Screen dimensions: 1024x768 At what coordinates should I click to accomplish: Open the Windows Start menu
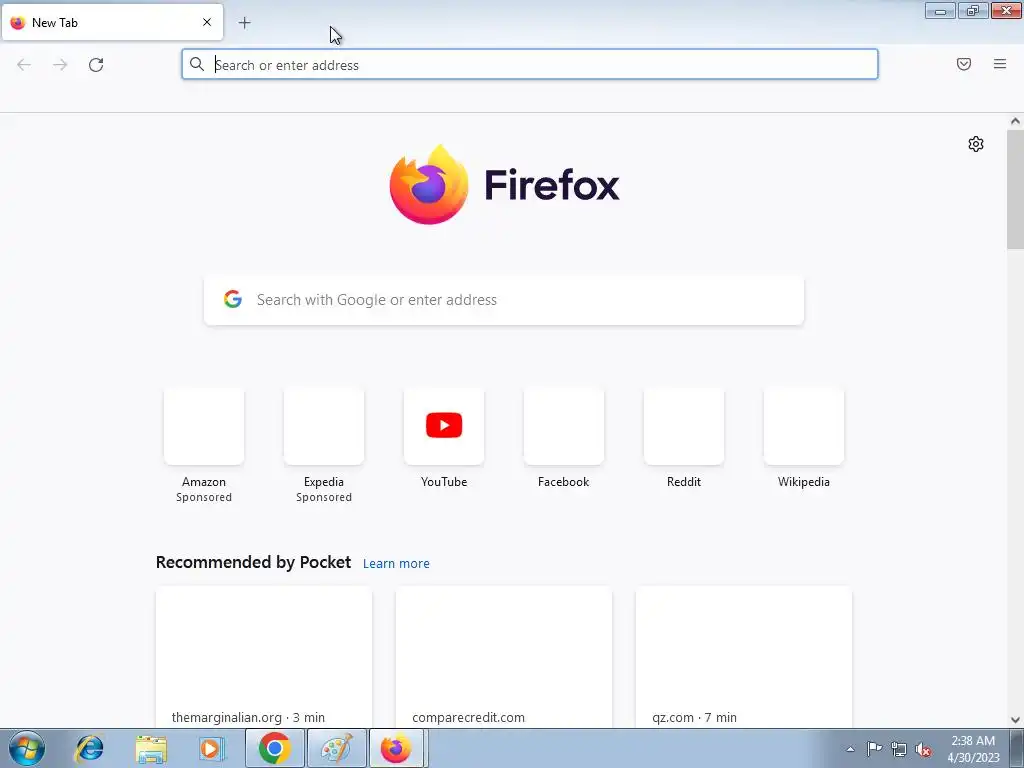coord(27,748)
